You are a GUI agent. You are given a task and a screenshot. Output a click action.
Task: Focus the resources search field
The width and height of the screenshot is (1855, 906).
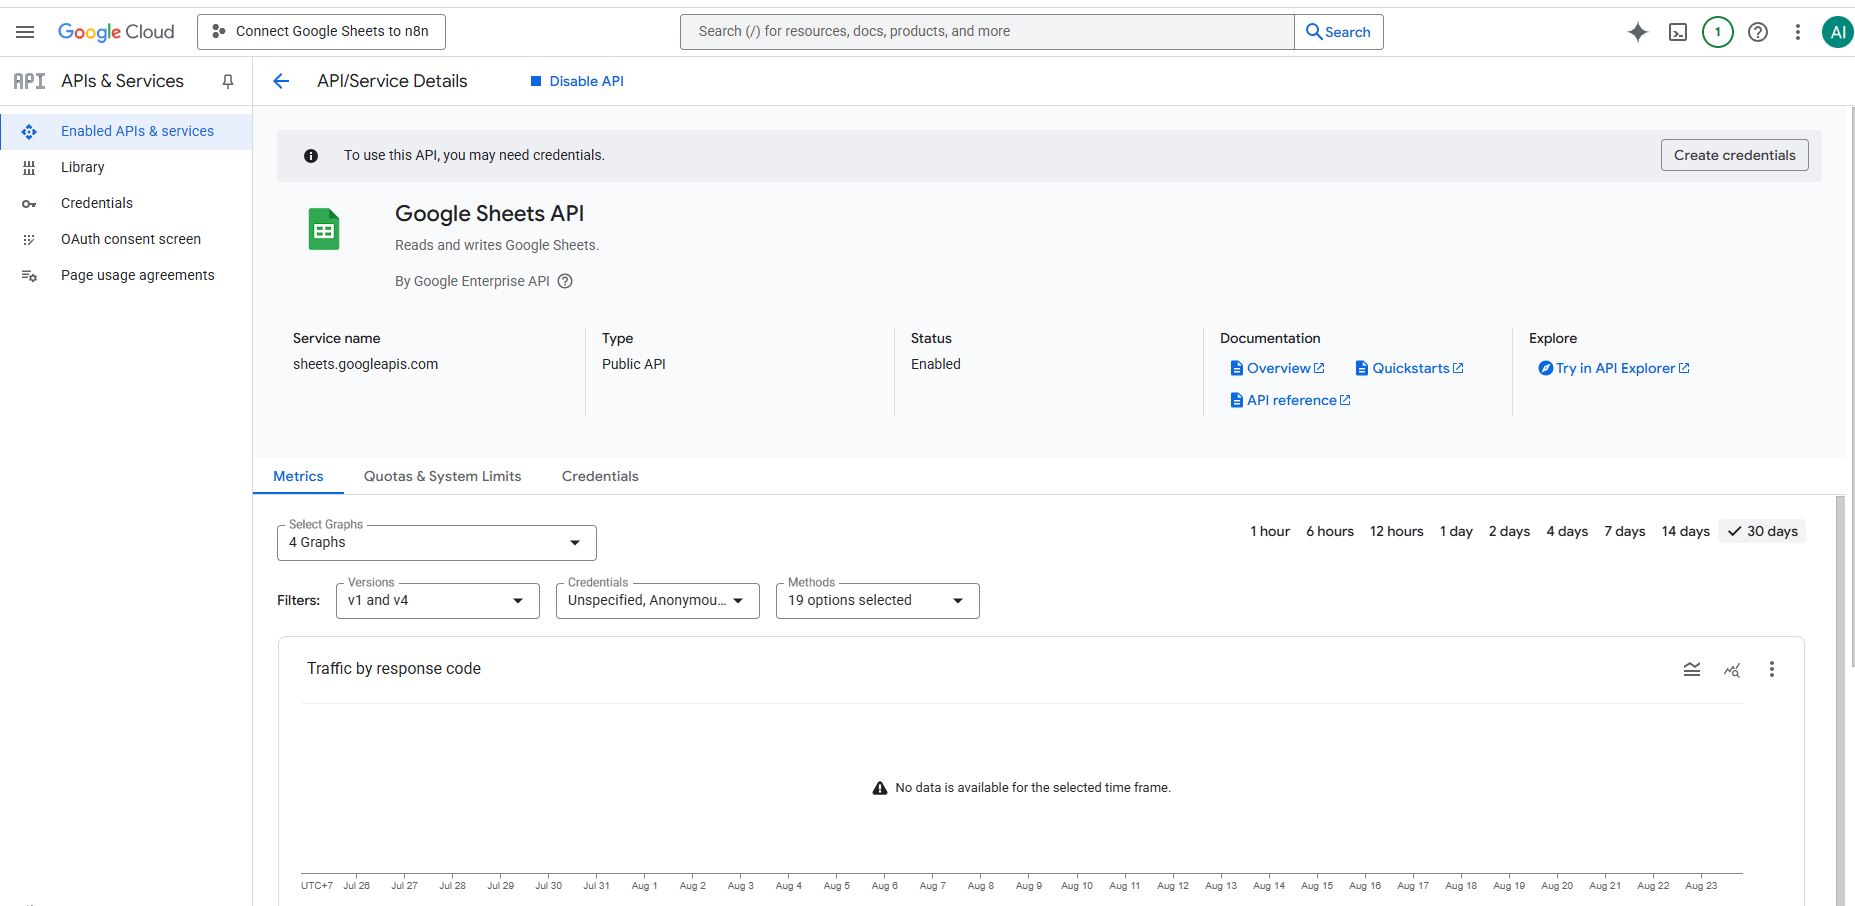point(987,32)
